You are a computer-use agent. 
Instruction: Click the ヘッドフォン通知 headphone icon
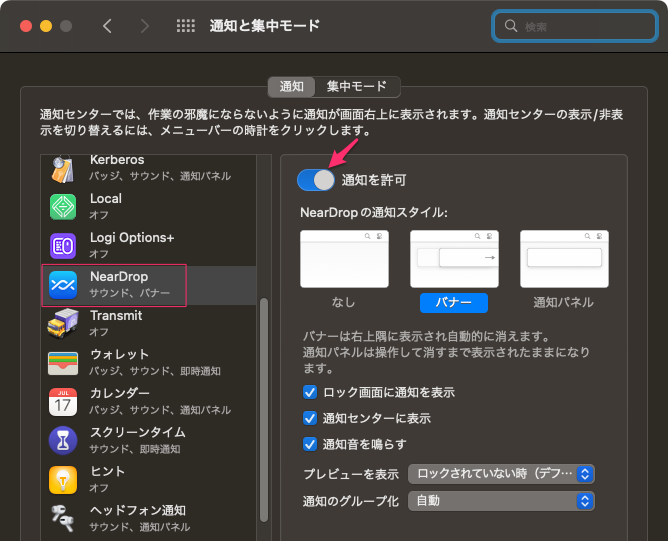63,518
